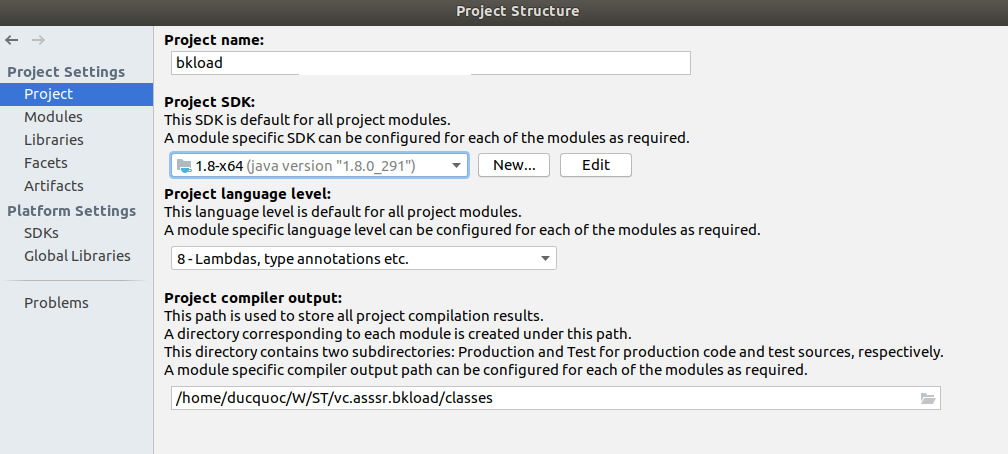This screenshot has height=454, width=1008.
Task: Click the Edit SDK button
Action: pyautogui.click(x=596, y=165)
